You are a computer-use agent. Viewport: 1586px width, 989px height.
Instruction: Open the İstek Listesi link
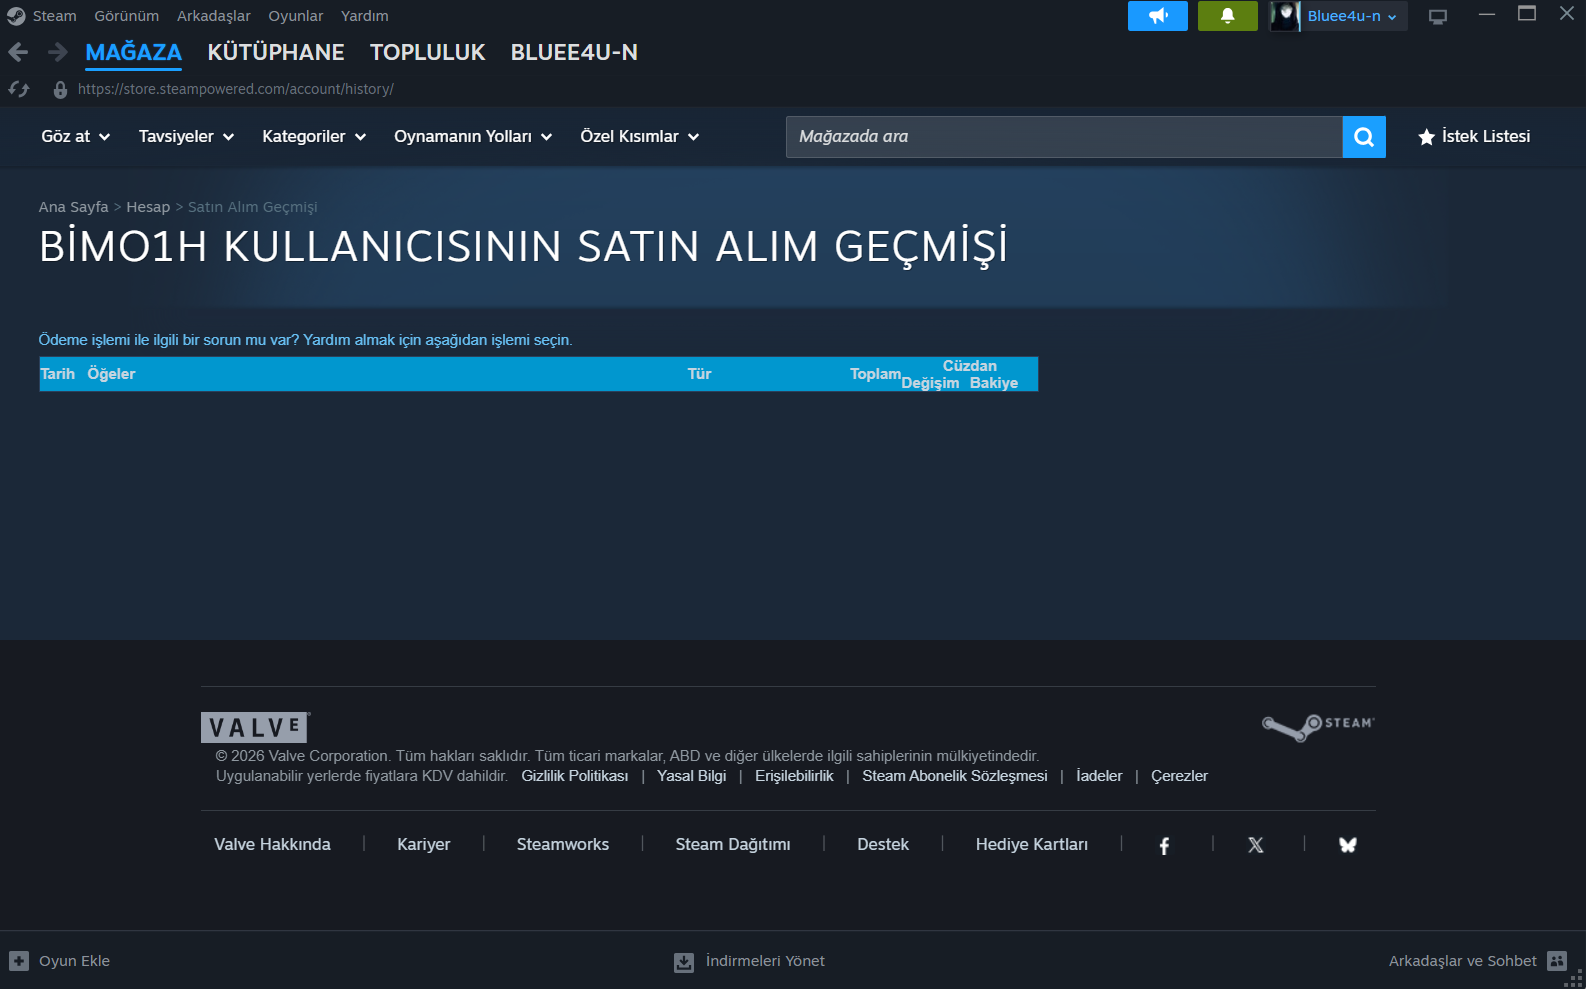(x=1486, y=137)
